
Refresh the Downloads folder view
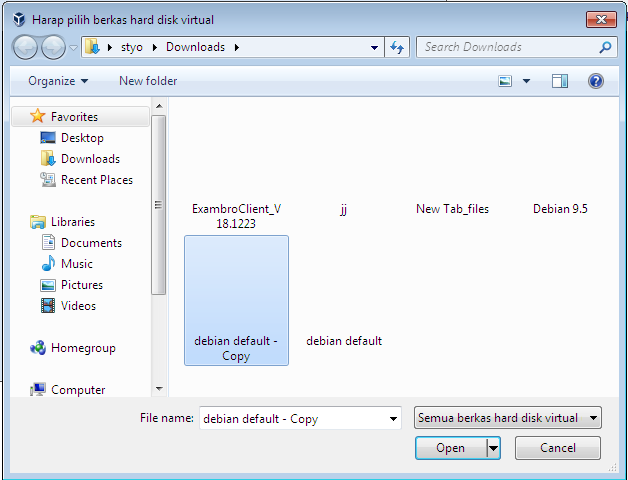click(x=397, y=47)
